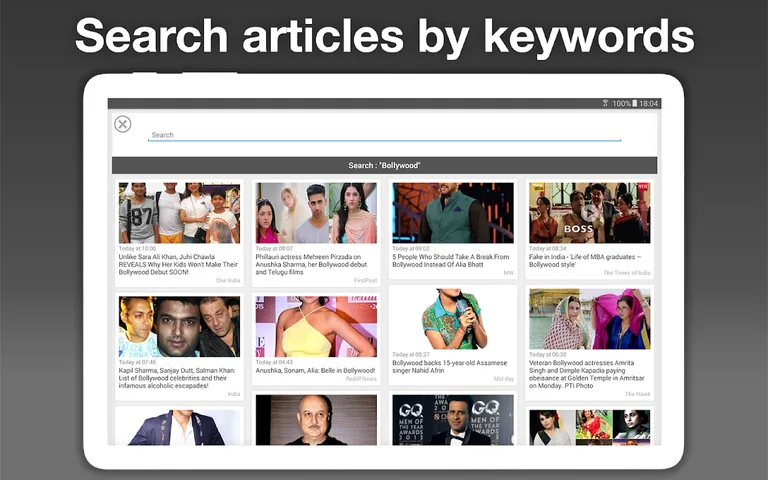Select 'Rediff News' source label

pyautogui.click(x=361, y=379)
